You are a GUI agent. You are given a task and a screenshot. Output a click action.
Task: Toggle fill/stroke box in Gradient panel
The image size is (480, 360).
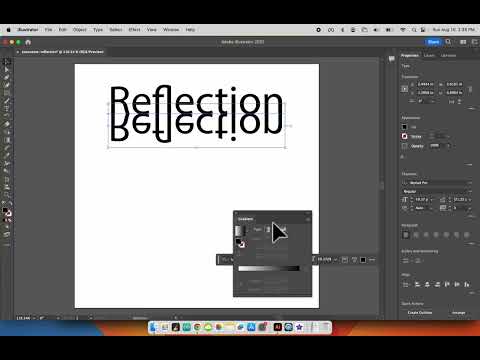tap(240, 243)
